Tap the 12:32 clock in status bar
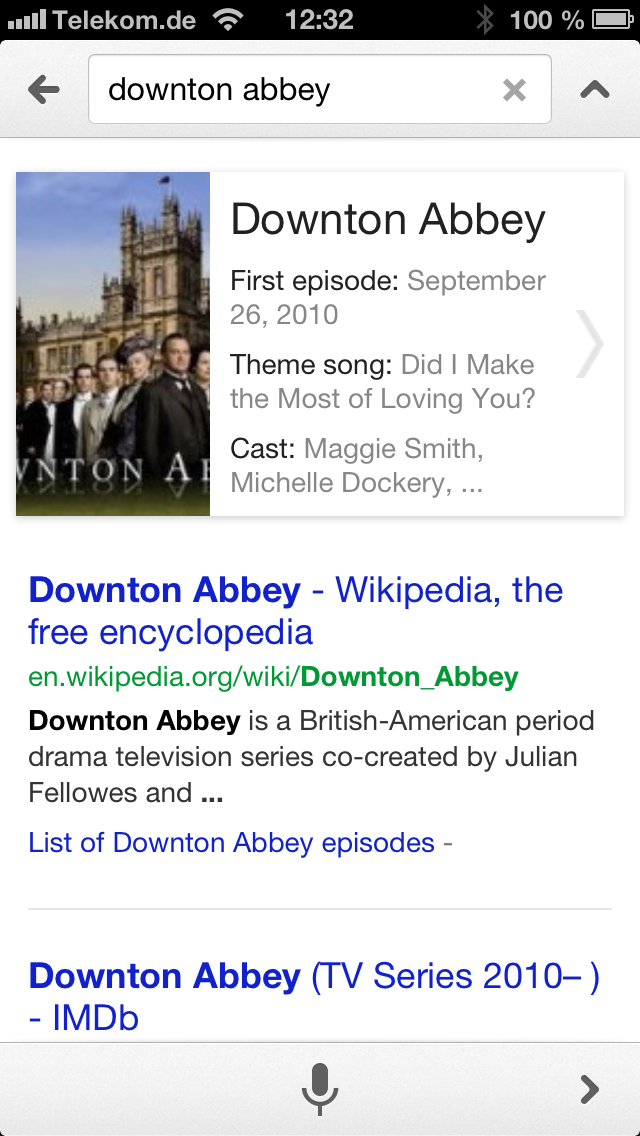This screenshot has height=1136, width=640. point(319,19)
